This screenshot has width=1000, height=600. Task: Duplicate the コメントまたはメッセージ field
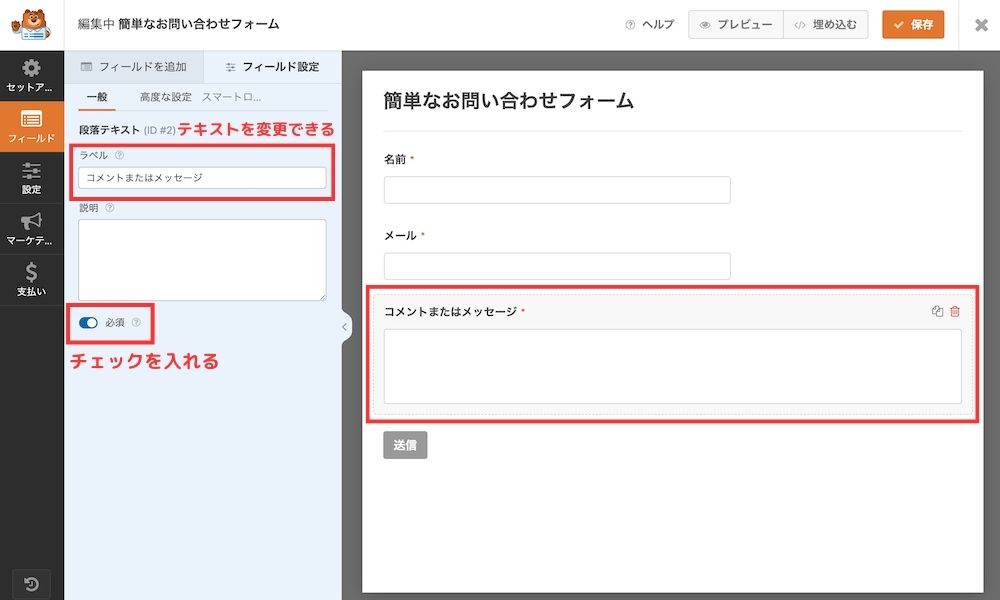tap(937, 311)
